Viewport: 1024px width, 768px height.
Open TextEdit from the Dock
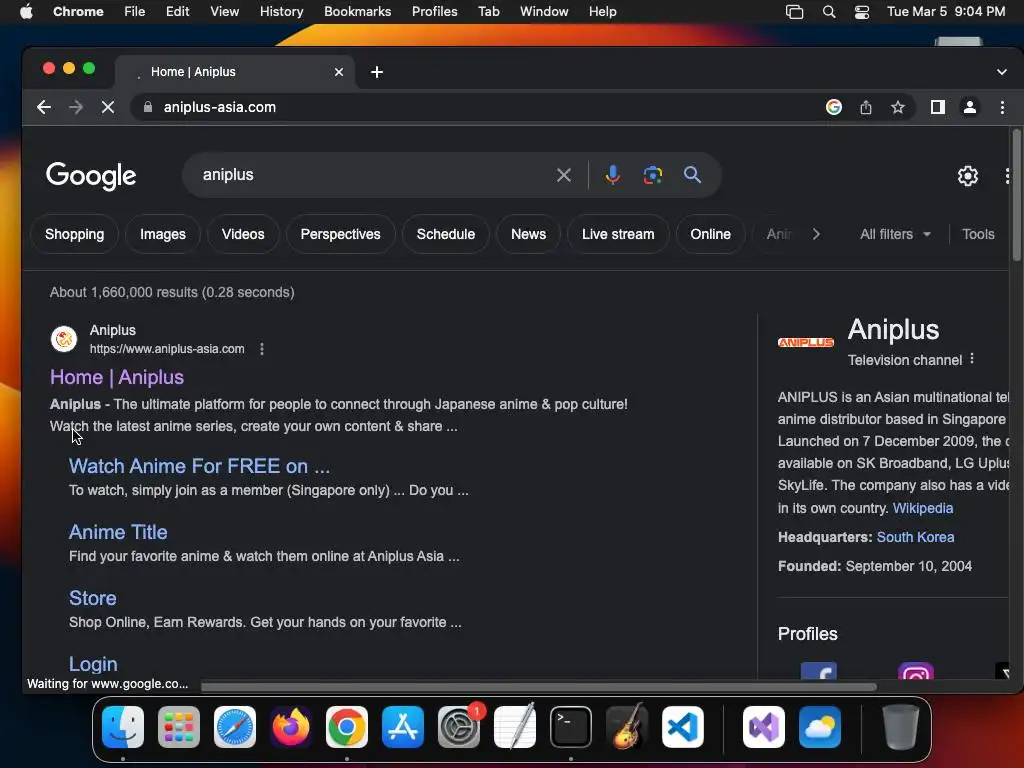[515, 727]
